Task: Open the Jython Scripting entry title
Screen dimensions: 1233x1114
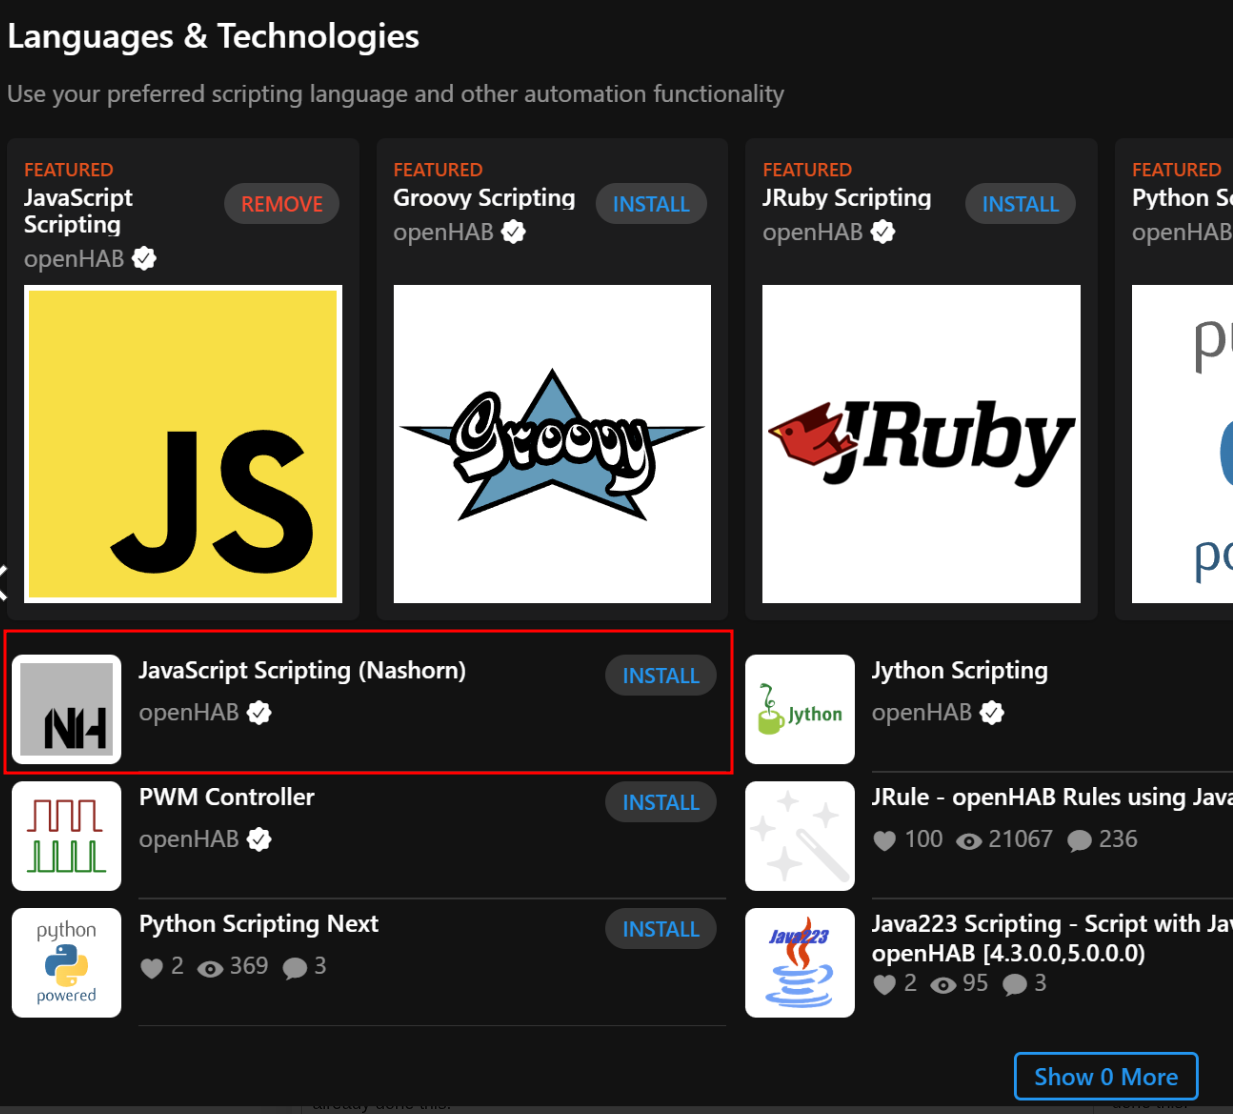Action: click(959, 670)
